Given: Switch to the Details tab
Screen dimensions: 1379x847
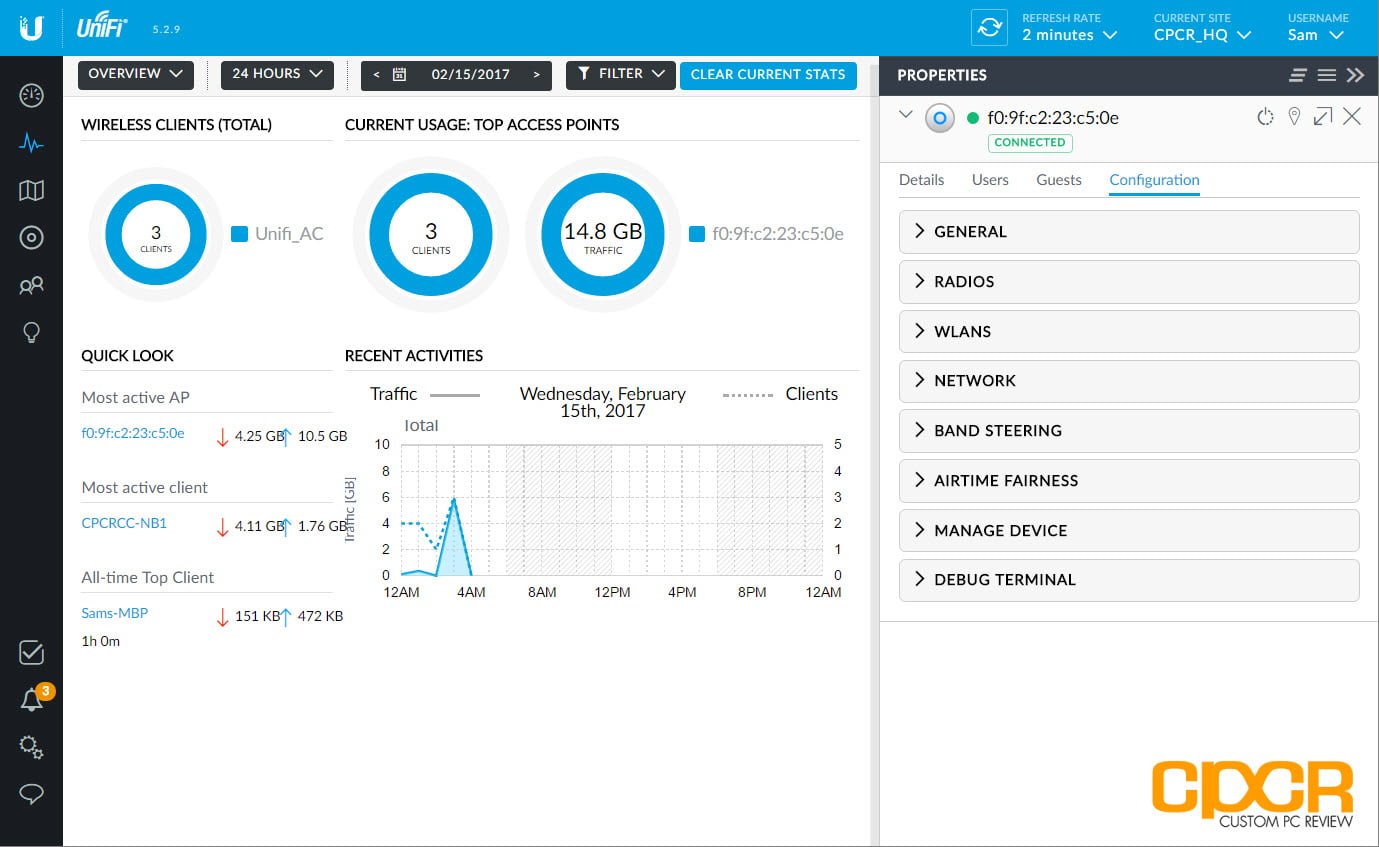Looking at the screenshot, I should pyautogui.click(x=921, y=180).
